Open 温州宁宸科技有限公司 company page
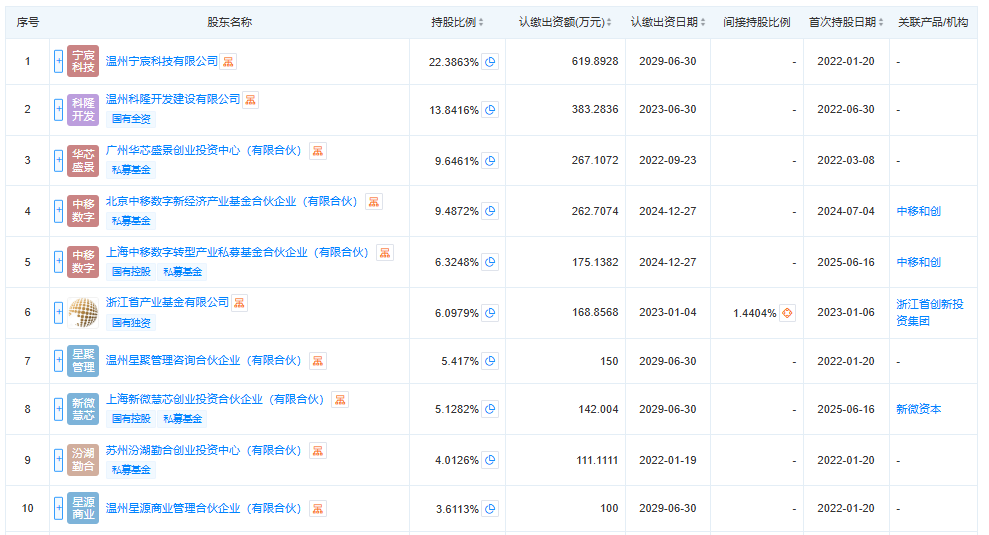Screen dimensions: 989x535 [161, 61]
